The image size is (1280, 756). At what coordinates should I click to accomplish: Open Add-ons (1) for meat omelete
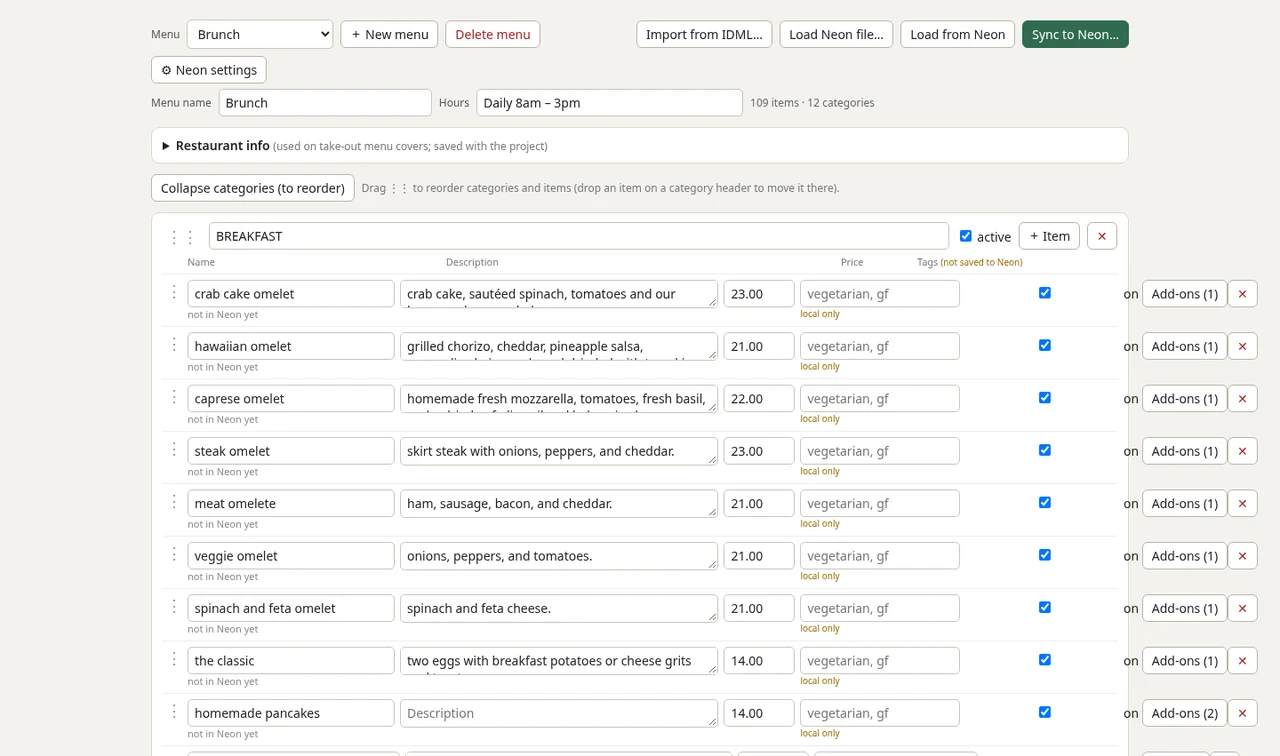point(1184,504)
